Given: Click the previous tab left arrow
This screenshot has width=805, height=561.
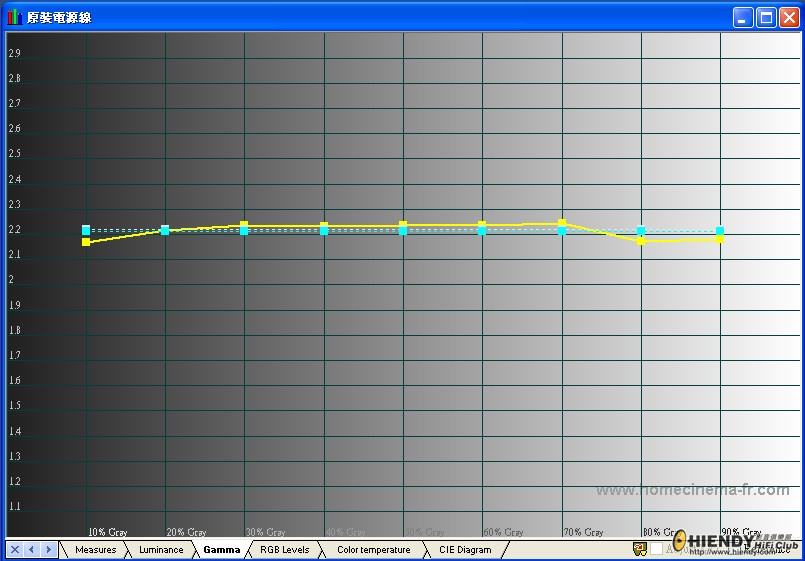Looking at the screenshot, I should pyautogui.click(x=31, y=550).
